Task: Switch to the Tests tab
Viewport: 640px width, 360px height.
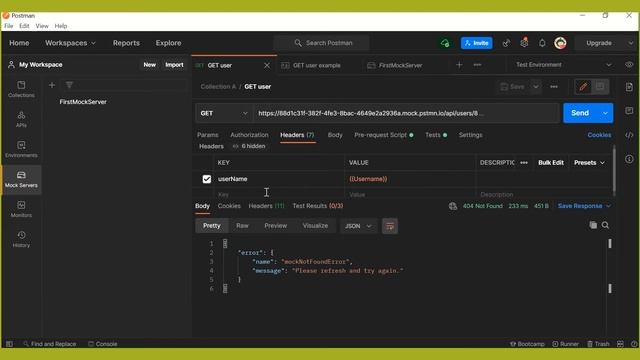Action: pos(436,135)
